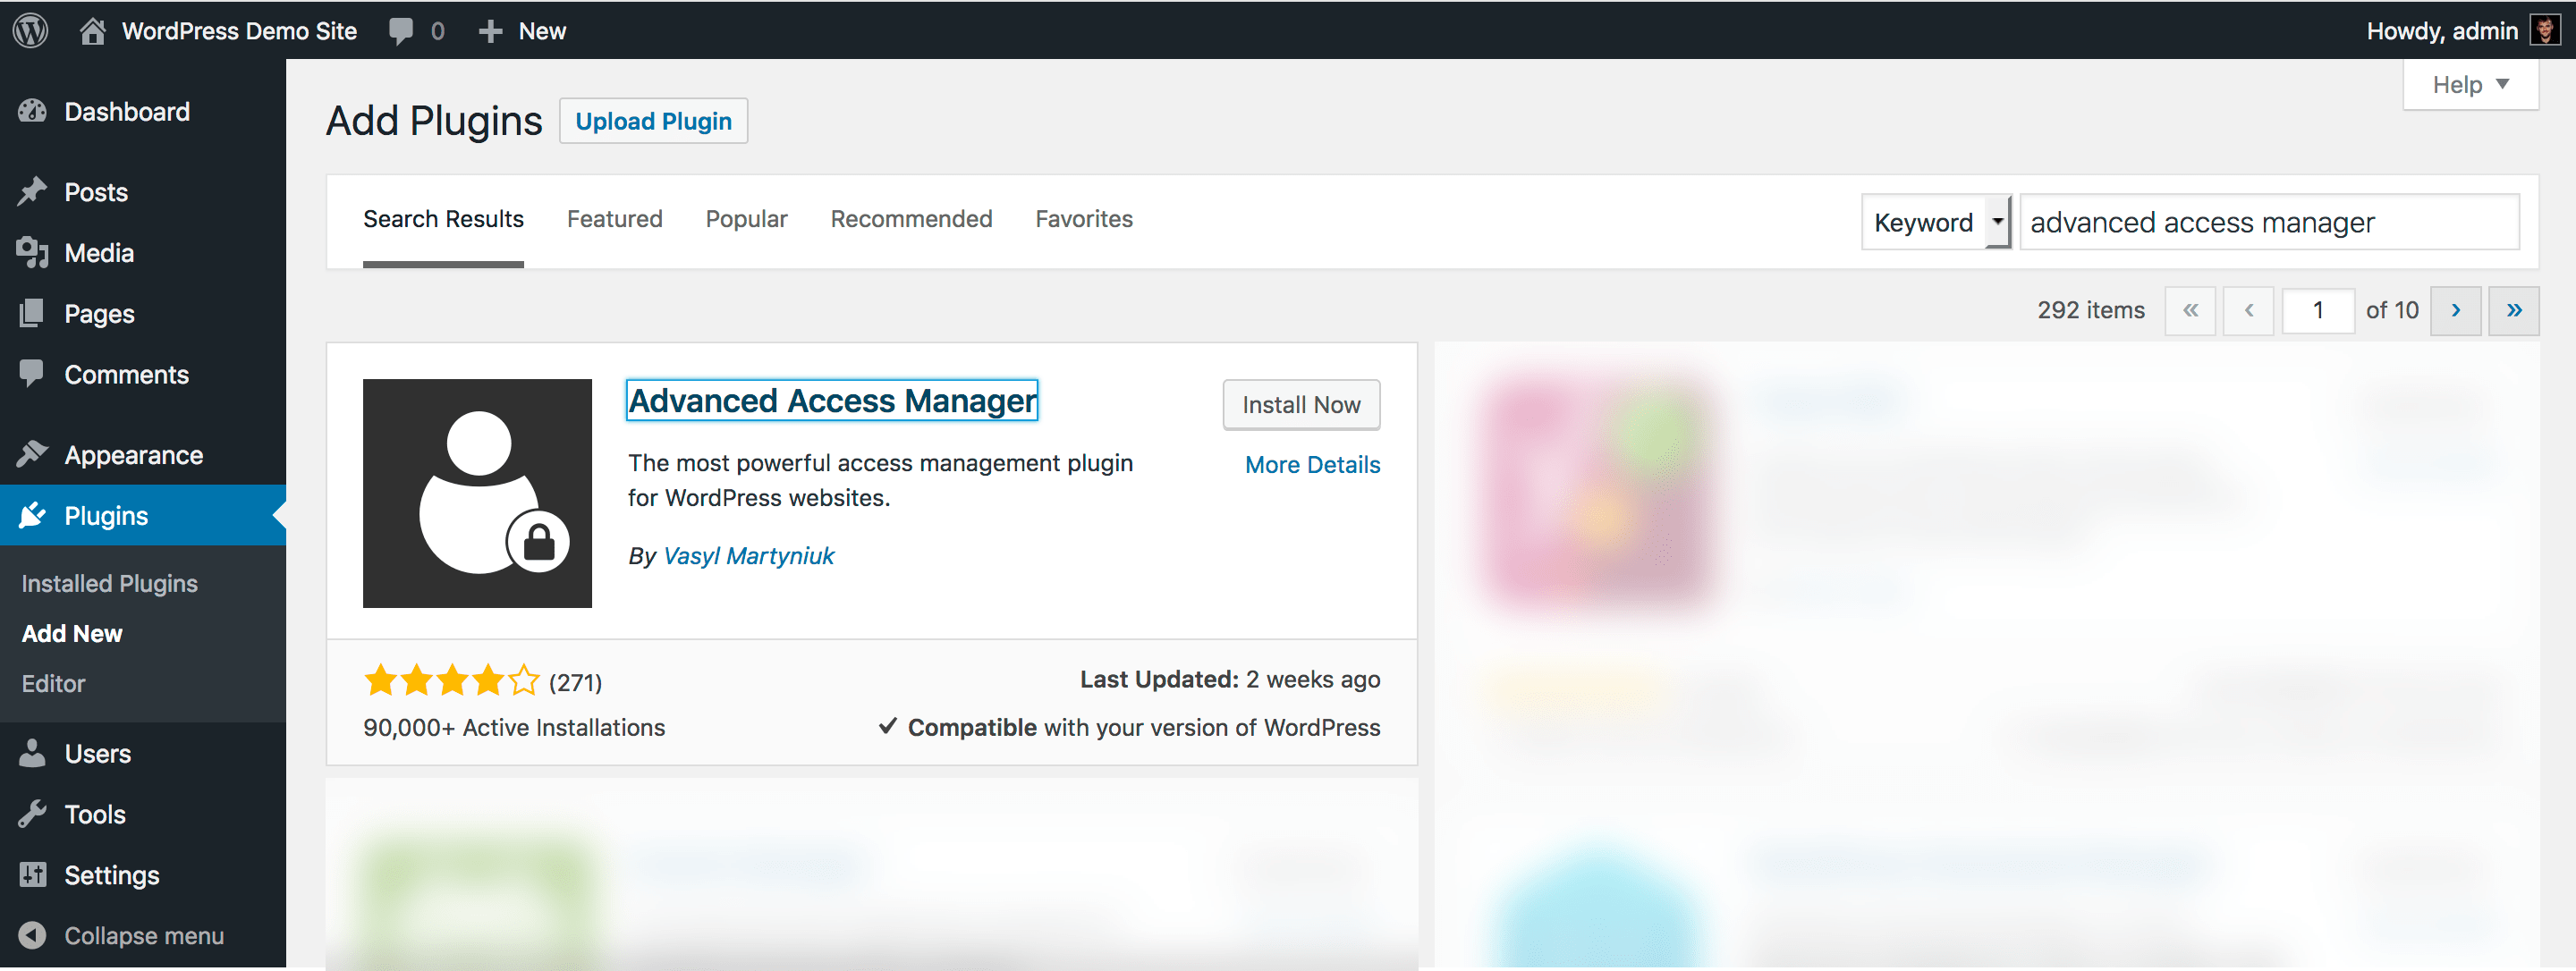Click the home icon in the admin bar
The width and height of the screenshot is (2576, 971).
[92, 31]
